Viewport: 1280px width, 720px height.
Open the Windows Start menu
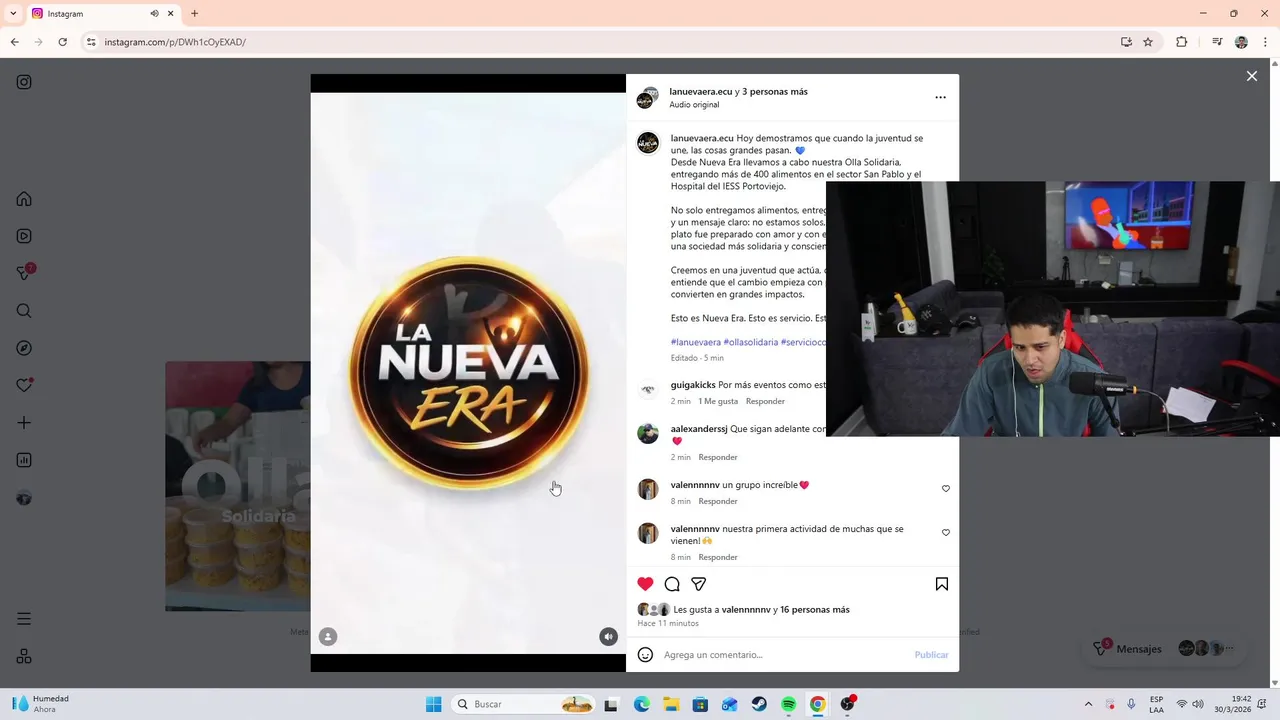(433, 704)
